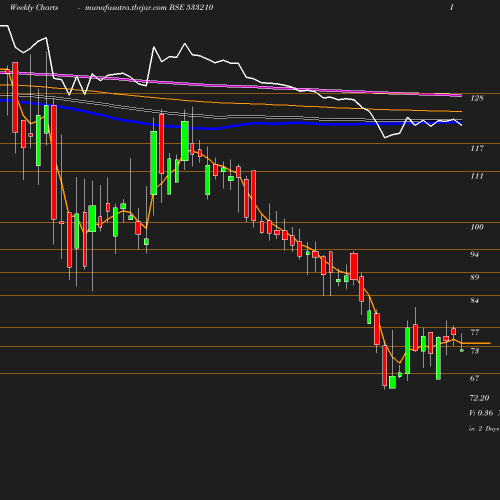500x500 pixels.
Task: Click the 84 price axis label
Action: 474,300
